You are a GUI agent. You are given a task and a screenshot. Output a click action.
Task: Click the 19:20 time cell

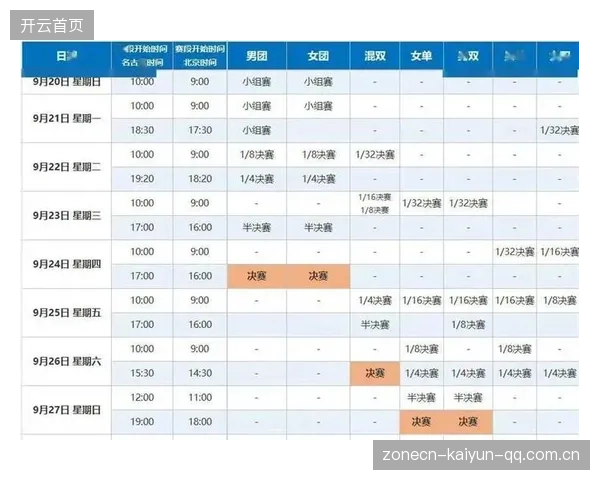tap(142, 179)
